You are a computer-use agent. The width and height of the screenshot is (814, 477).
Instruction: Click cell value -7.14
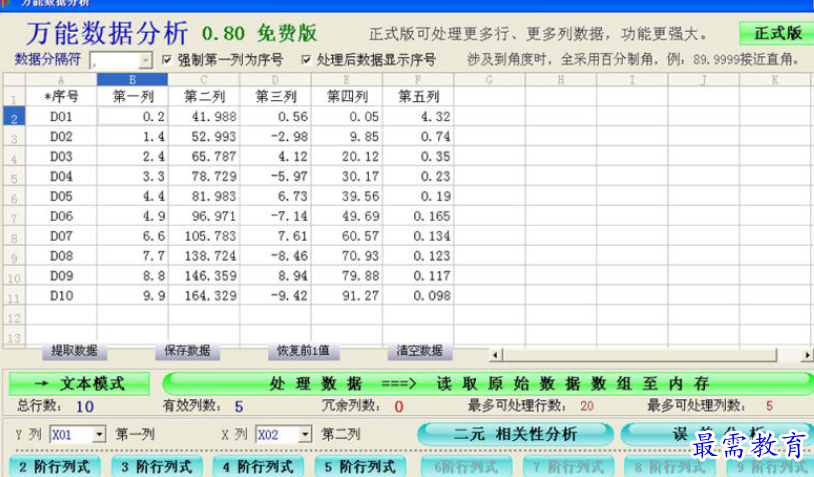point(276,216)
